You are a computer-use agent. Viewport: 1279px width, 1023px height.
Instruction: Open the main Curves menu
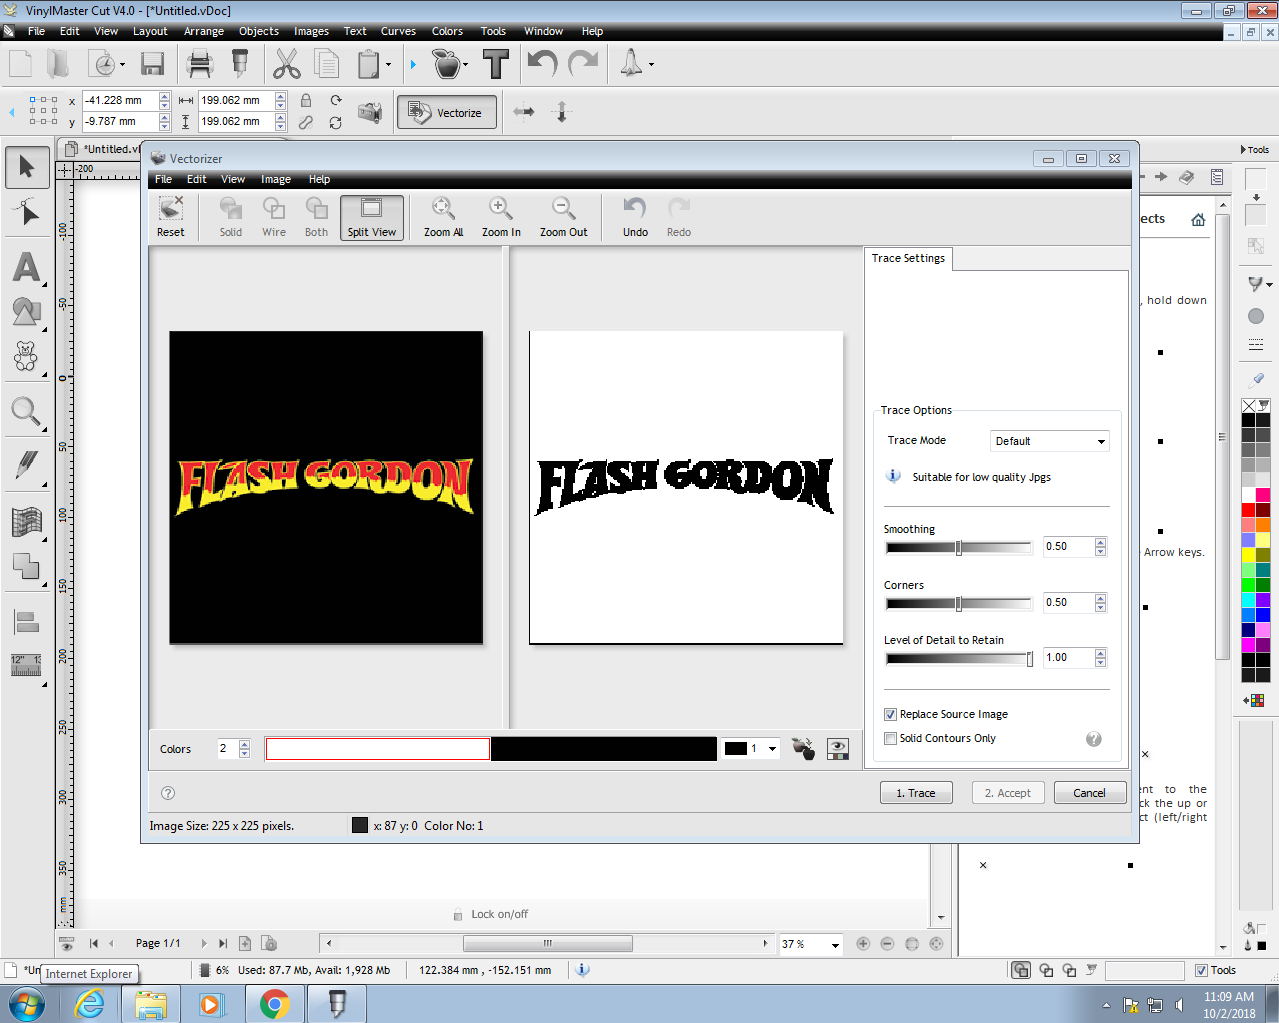[x=398, y=31]
